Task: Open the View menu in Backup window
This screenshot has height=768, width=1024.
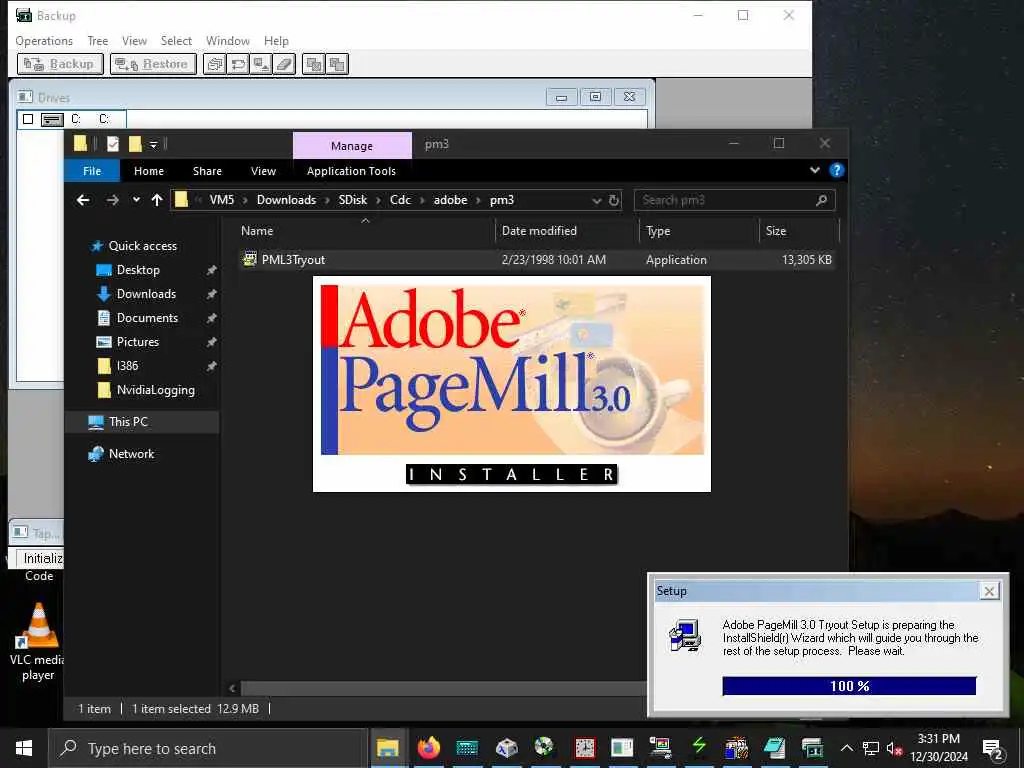Action: tap(134, 40)
